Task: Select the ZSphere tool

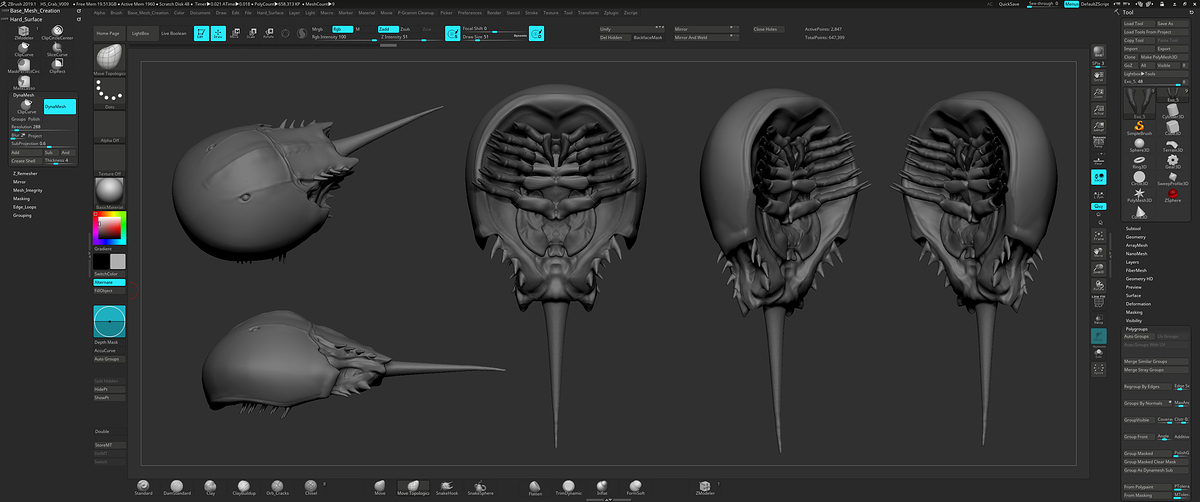Action: coord(1173,194)
